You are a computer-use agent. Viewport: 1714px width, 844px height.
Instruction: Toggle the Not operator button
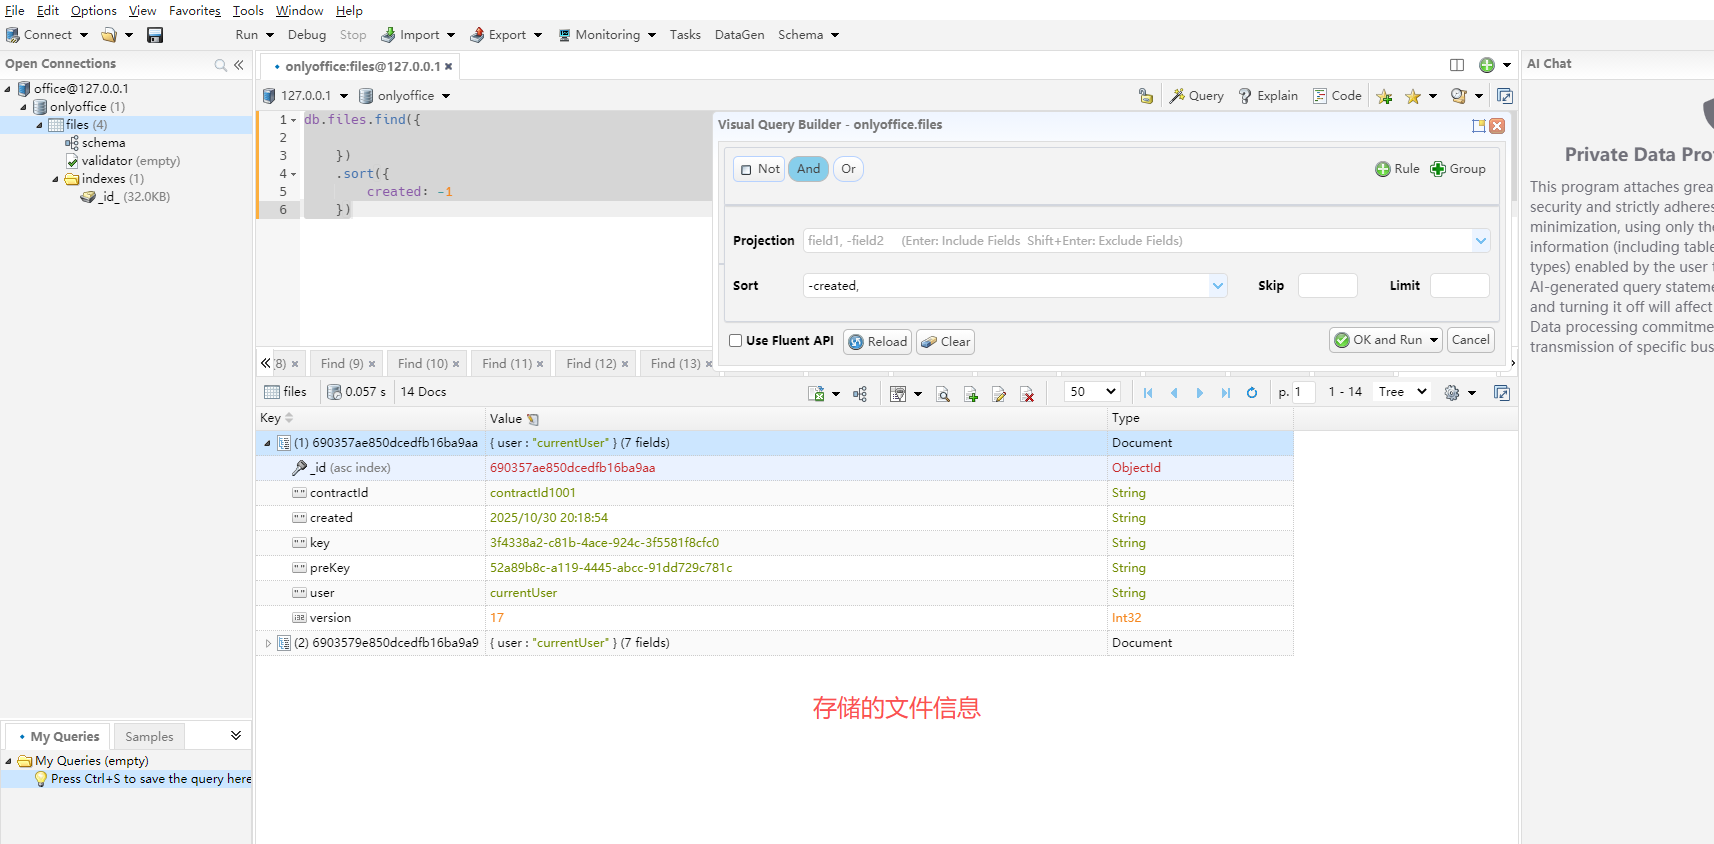(760, 169)
